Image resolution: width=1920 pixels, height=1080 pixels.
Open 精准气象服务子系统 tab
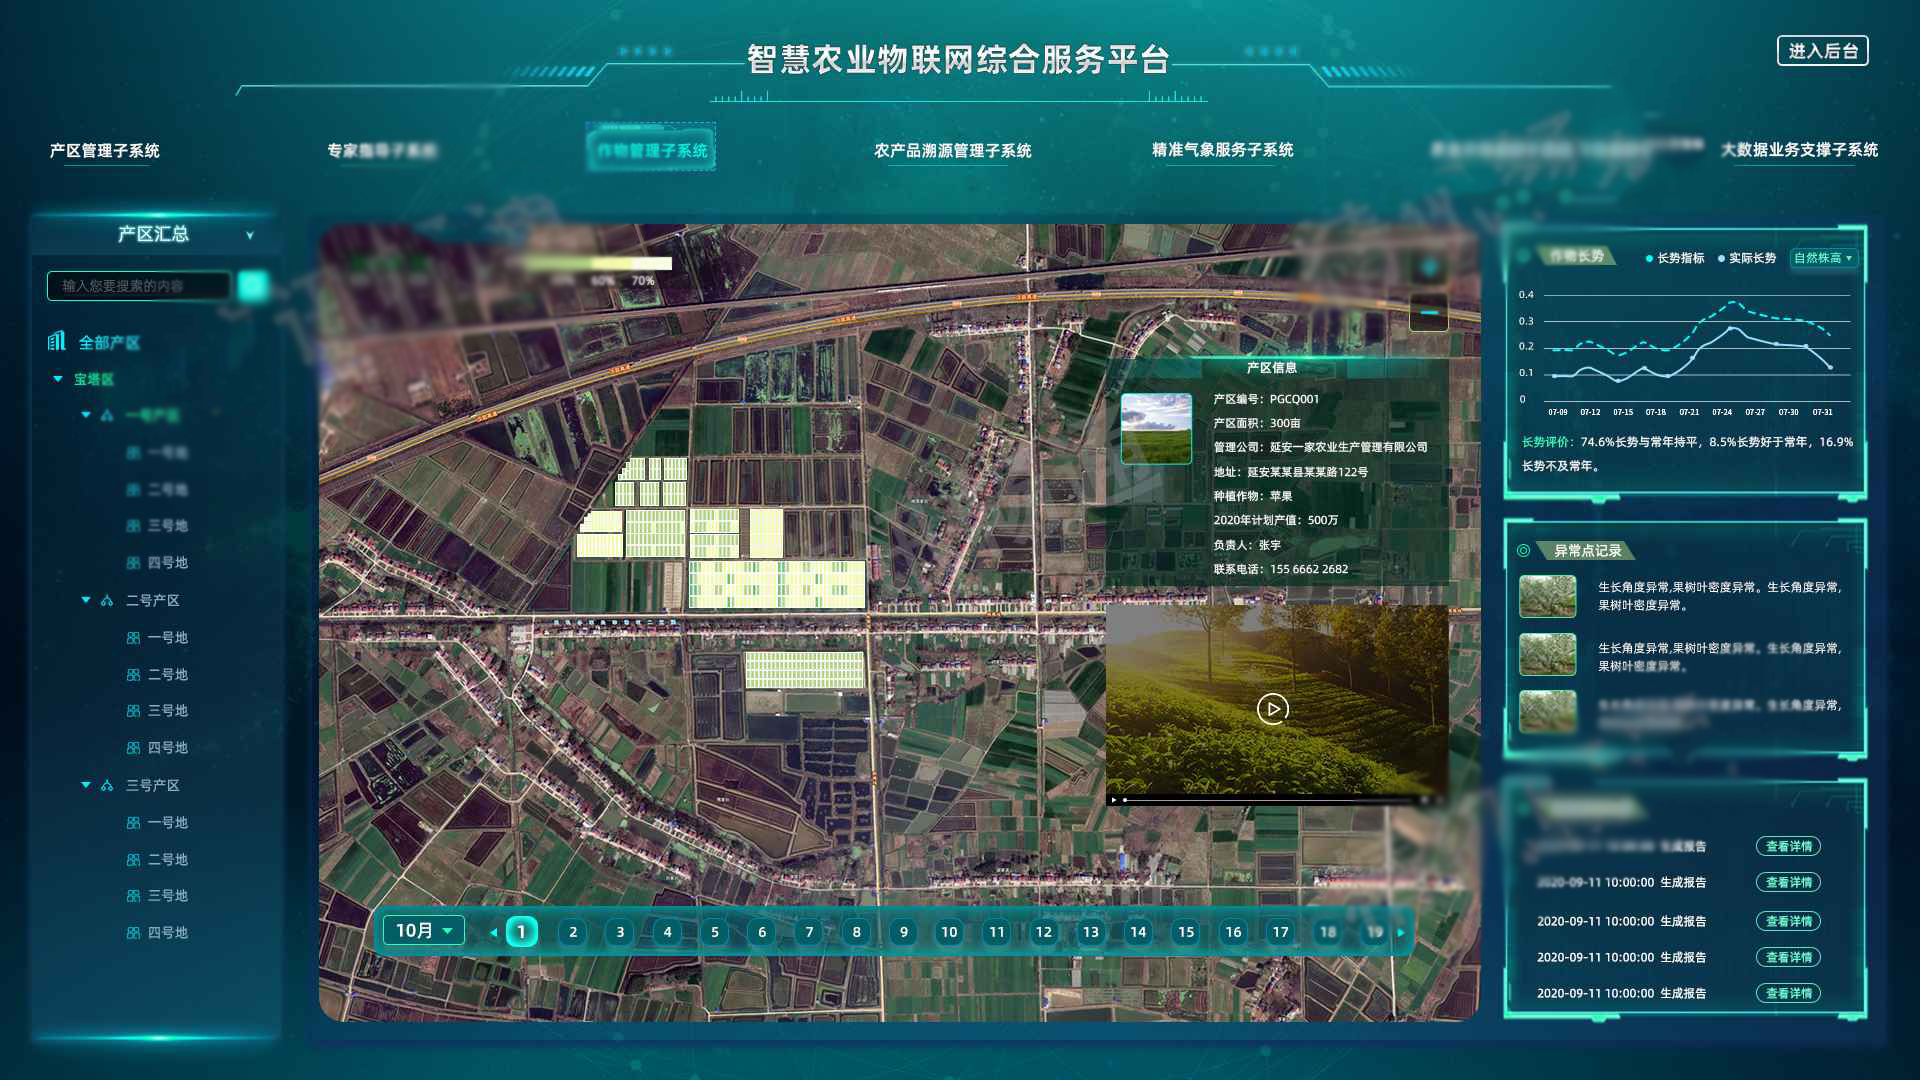click(x=1222, y=150)
